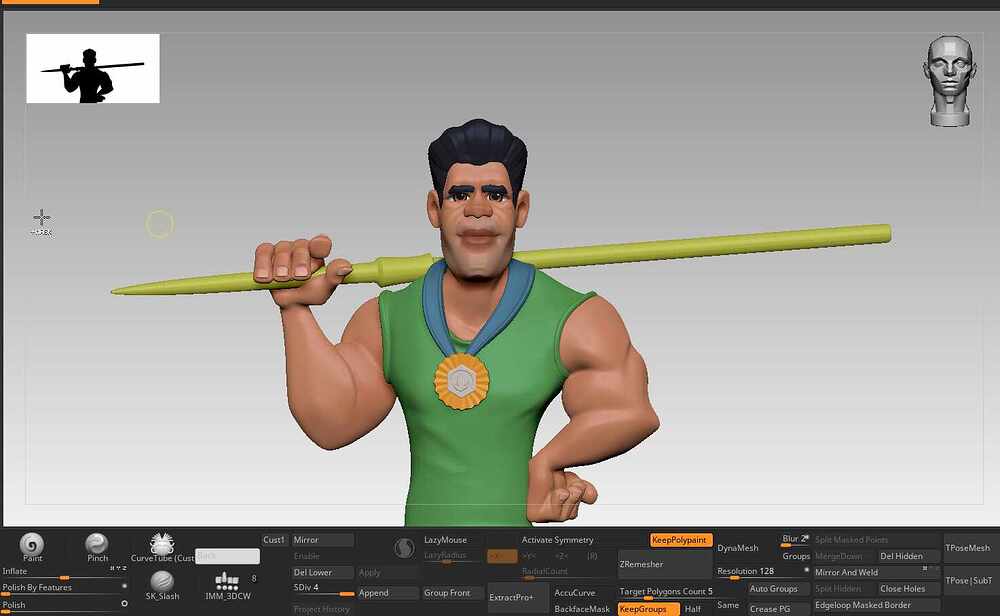This screenshot has height=616, width=1000.
Task: Click the ZRemesher button
Action: (665, 564)
